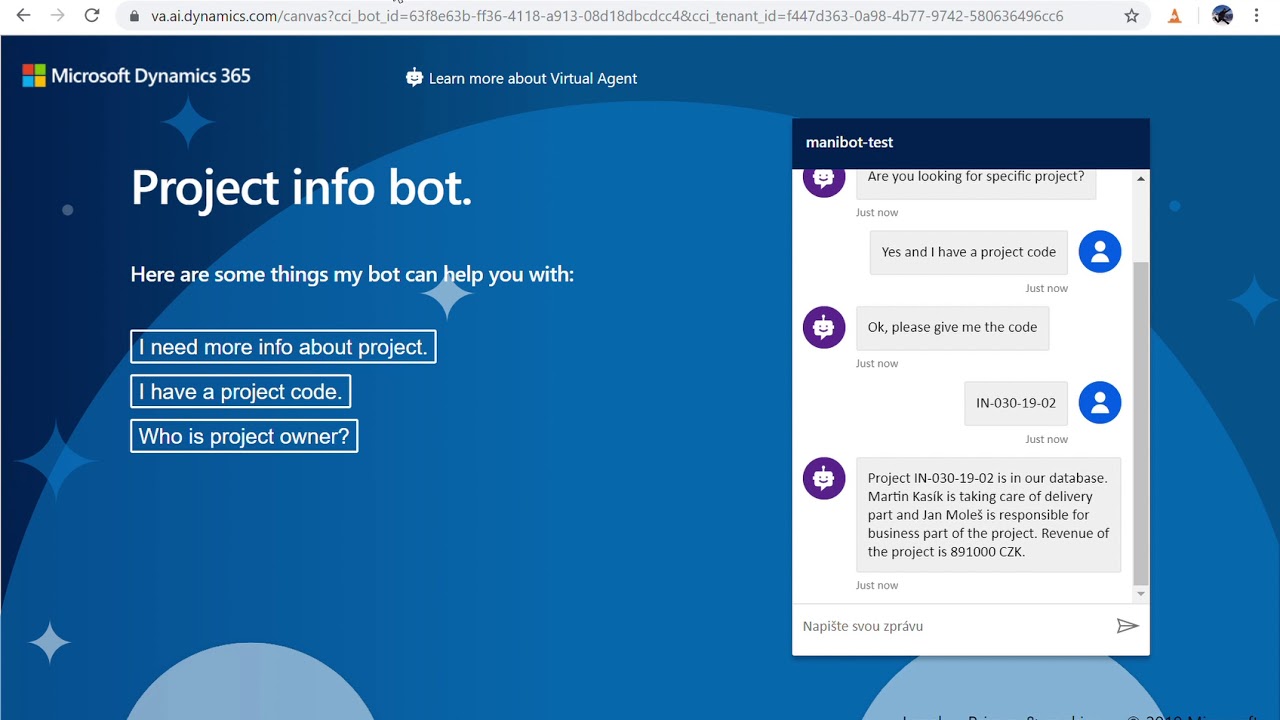Select message 'Are you looking for specific project?'
Image resolution: width=1280 pixels, height=720 pixels.
pyautogui.click(x=976, y=183)
